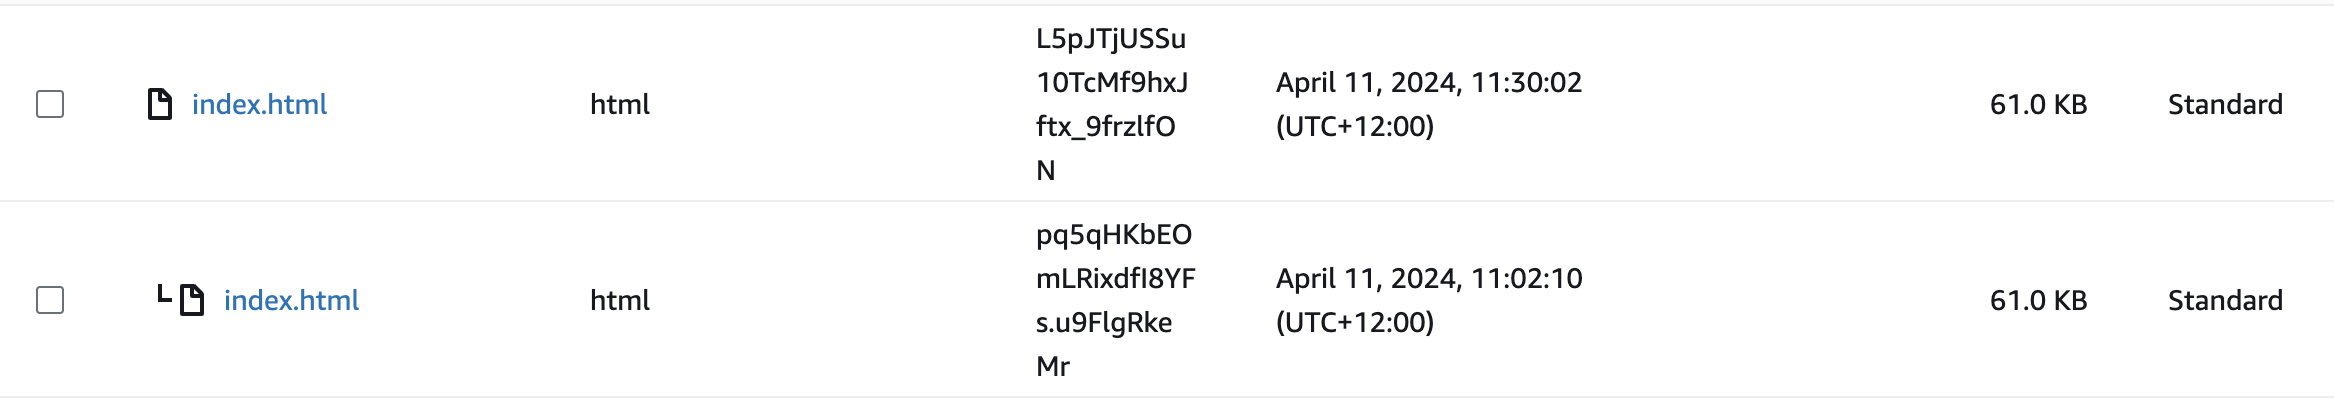2334x412 pixels.
Task: Click the file icon of the top index.html
Action: click(x=160, y=104)
